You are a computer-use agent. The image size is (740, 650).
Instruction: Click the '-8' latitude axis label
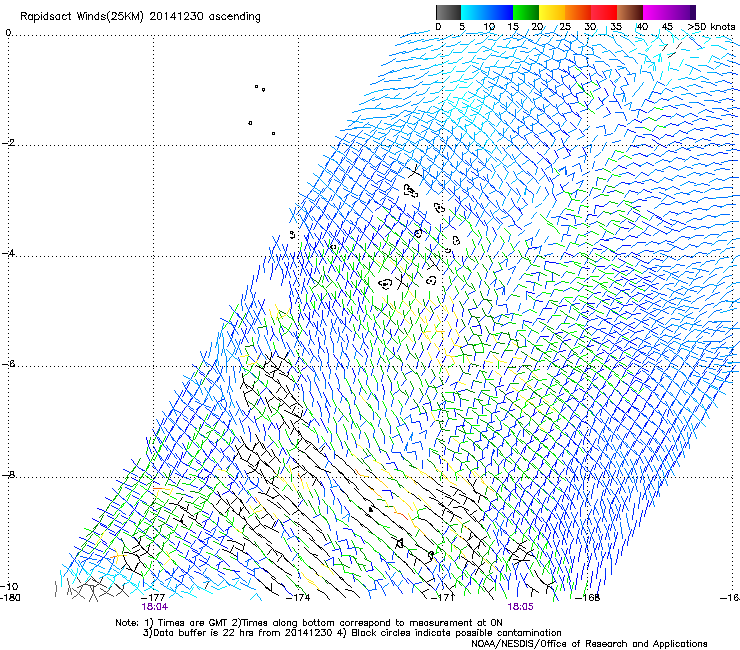point(9,474)
